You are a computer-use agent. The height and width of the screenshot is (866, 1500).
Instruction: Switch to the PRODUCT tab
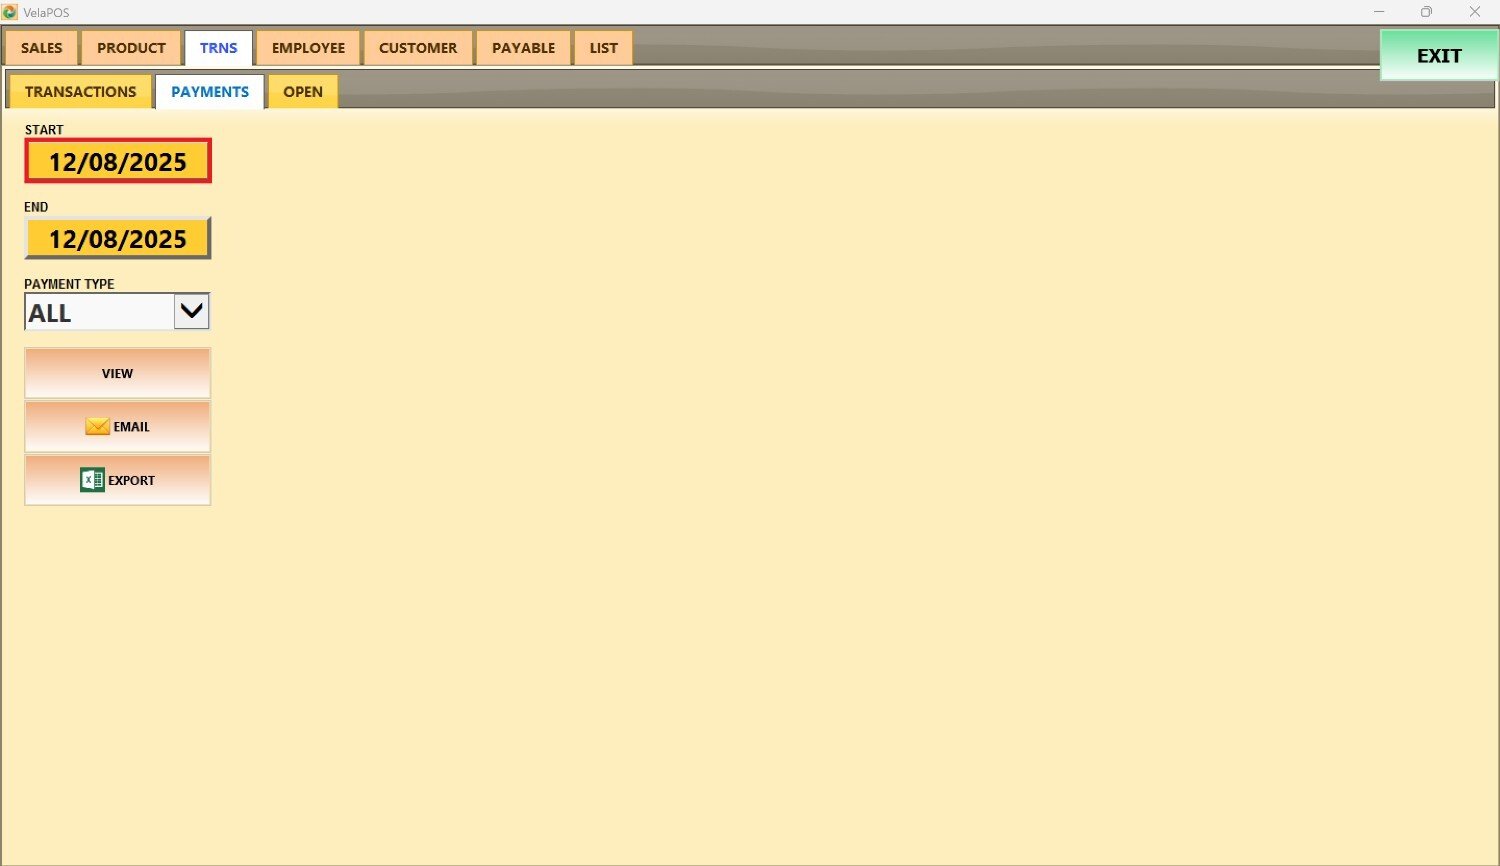point(131,48)
